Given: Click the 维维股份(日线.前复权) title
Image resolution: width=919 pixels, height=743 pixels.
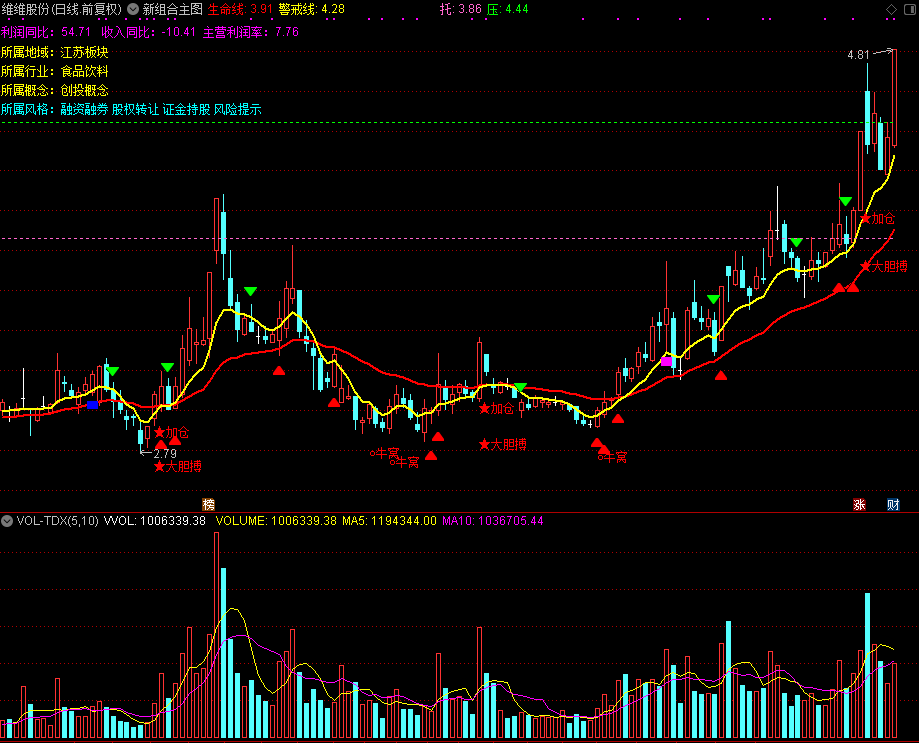Looking at the screenshot, I should (62, 9).
